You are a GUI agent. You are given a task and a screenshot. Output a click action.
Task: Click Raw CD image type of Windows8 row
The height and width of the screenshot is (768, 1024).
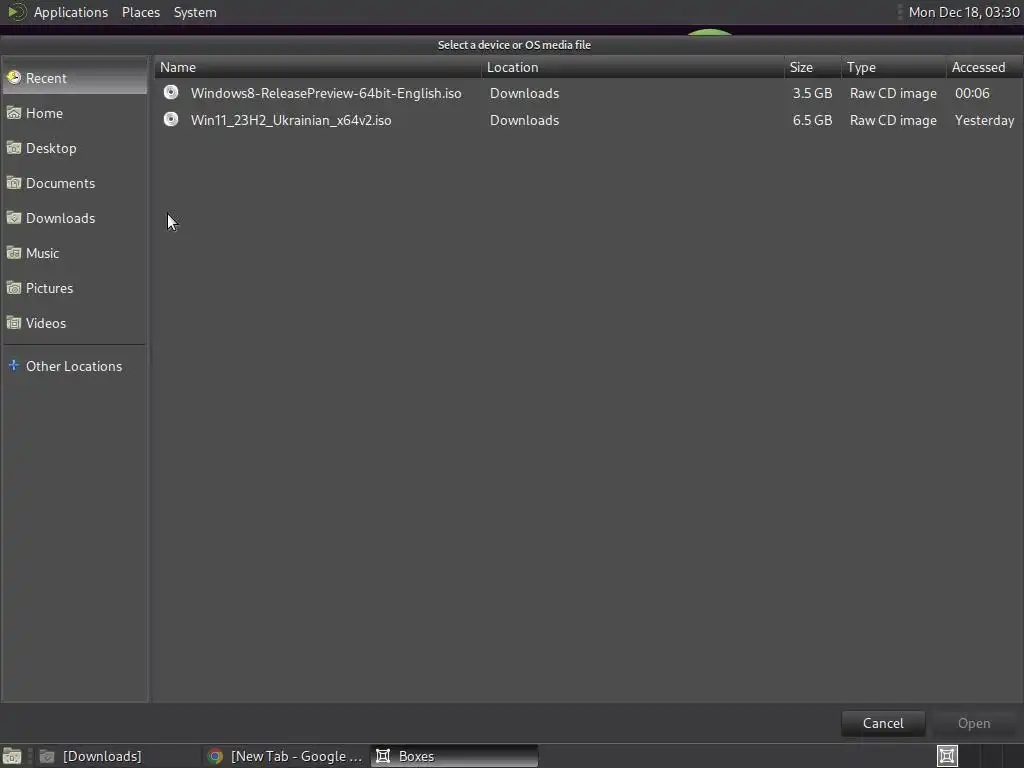(893, 93)
